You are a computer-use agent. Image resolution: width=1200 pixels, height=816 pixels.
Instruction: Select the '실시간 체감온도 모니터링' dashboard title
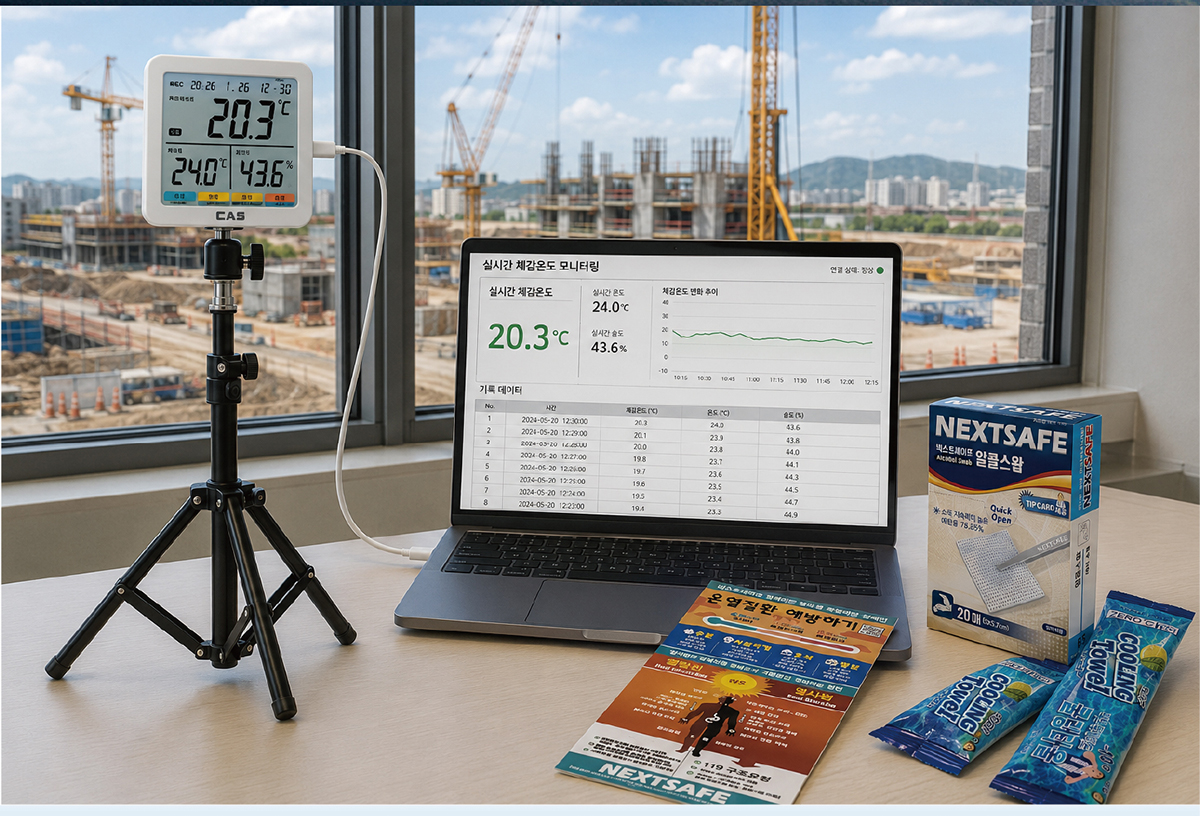(x=541, y=267)
